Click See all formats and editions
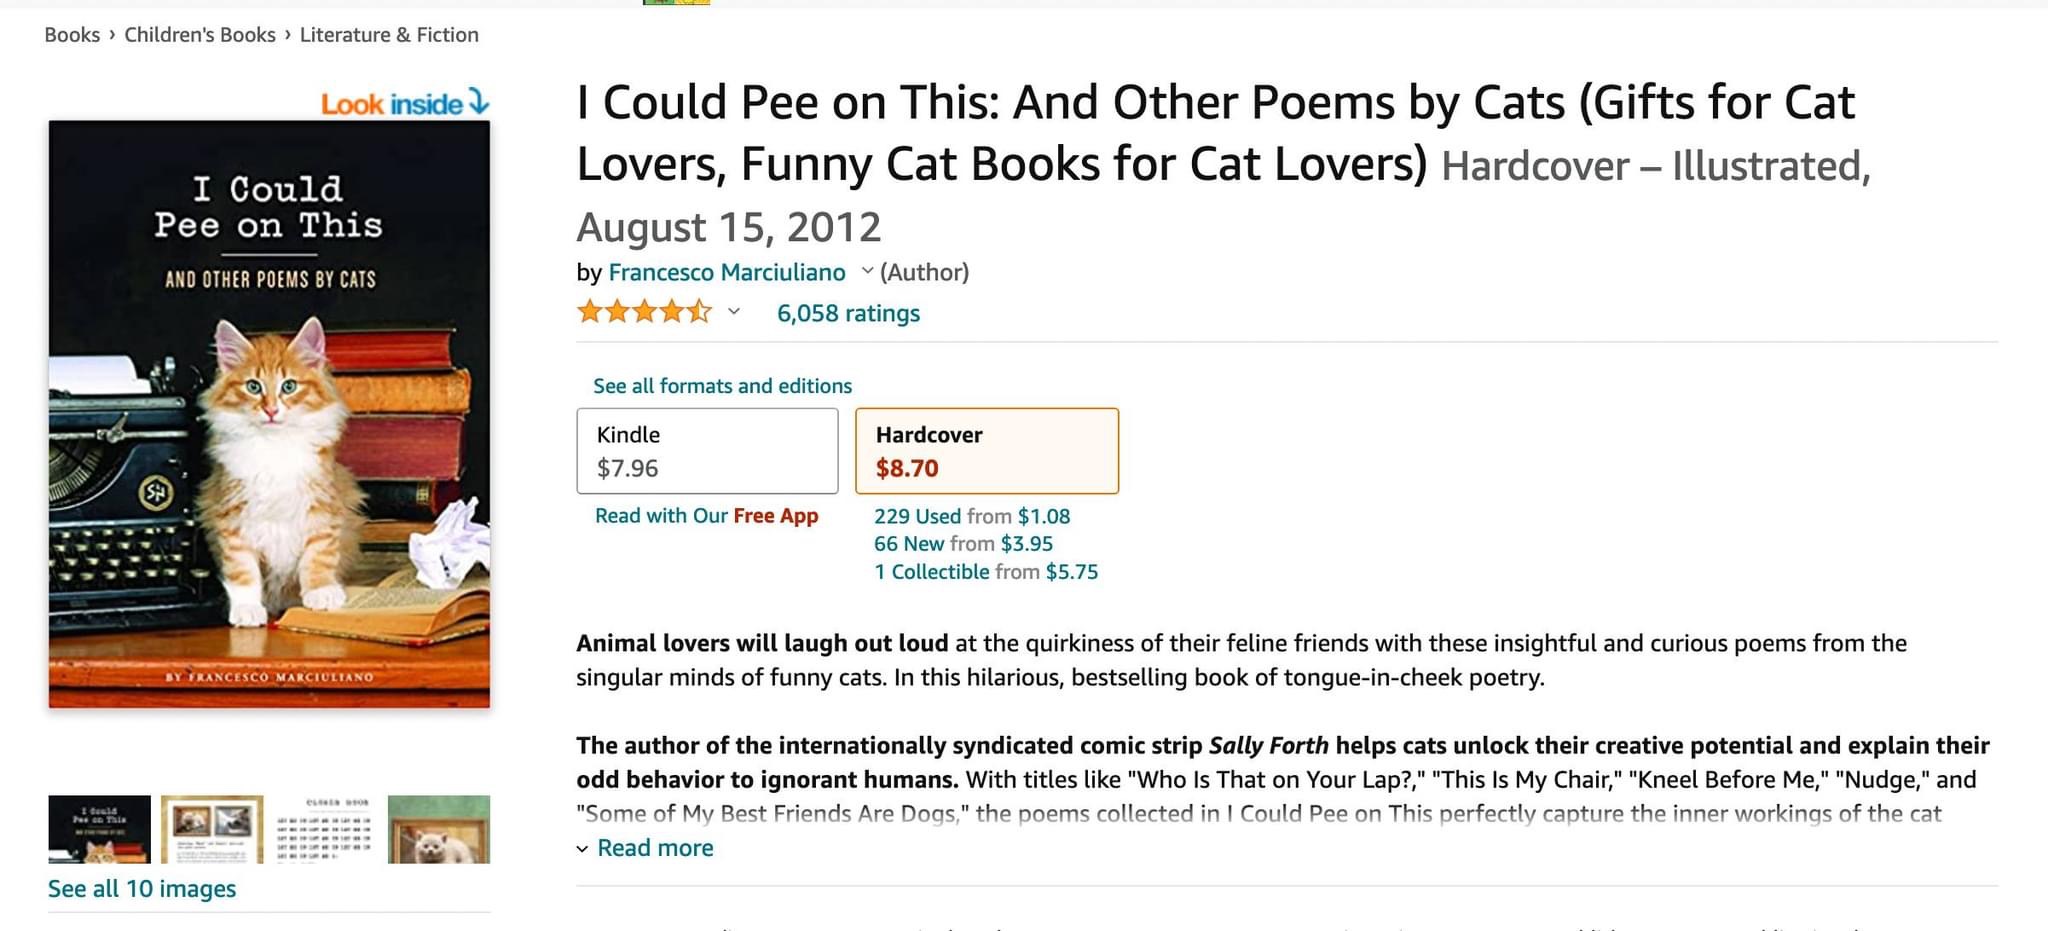Screen dimensions: 2048x931 click(722, 386)
